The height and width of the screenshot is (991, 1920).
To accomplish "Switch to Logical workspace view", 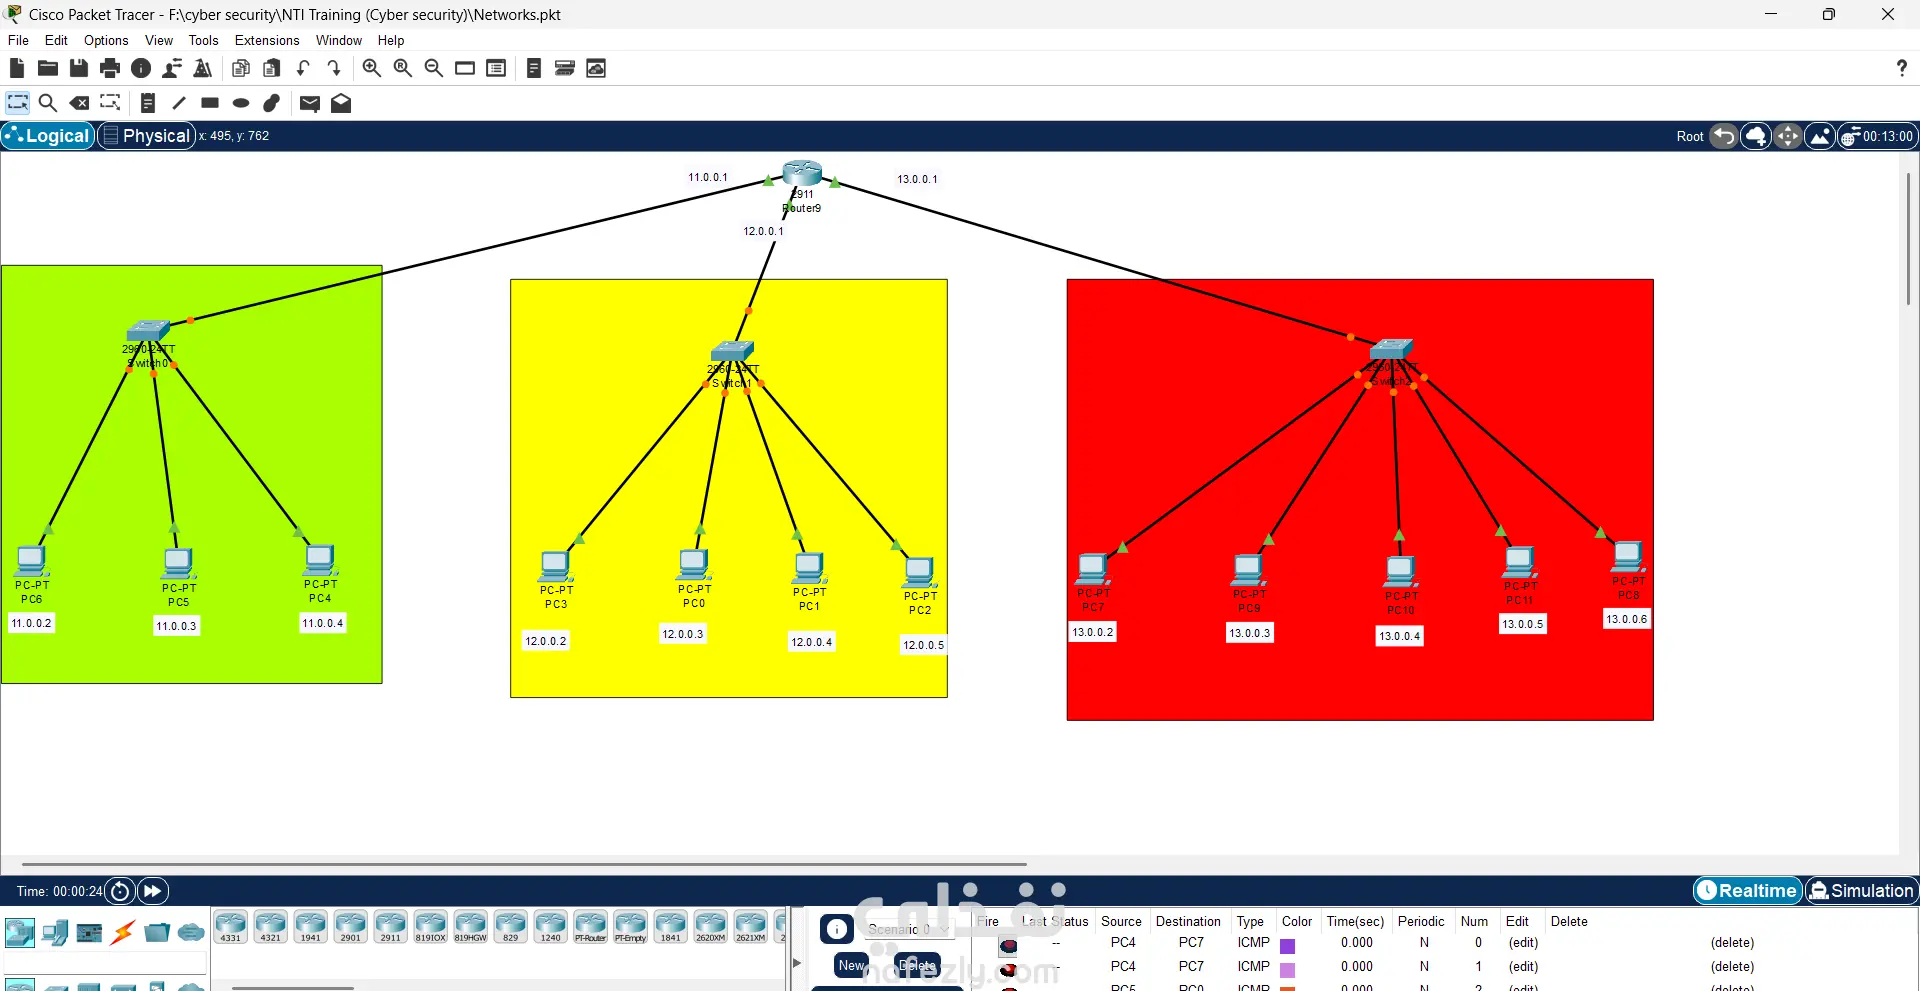I will click(48, 136).
